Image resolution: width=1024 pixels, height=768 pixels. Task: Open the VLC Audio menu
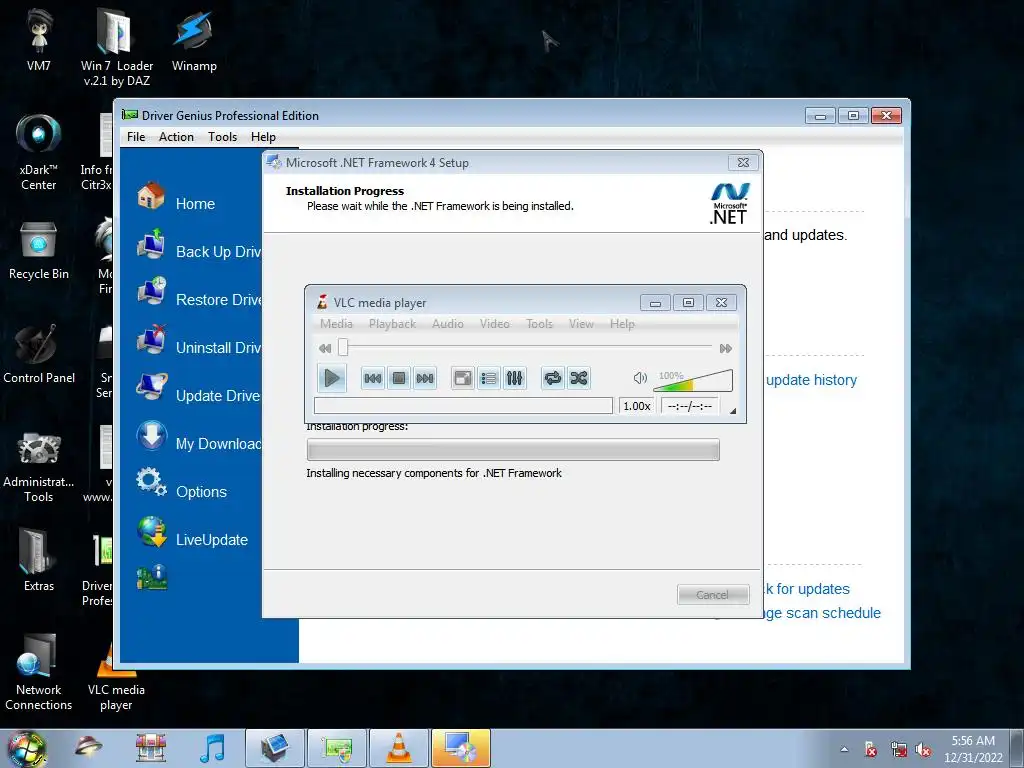coord(448,324)
